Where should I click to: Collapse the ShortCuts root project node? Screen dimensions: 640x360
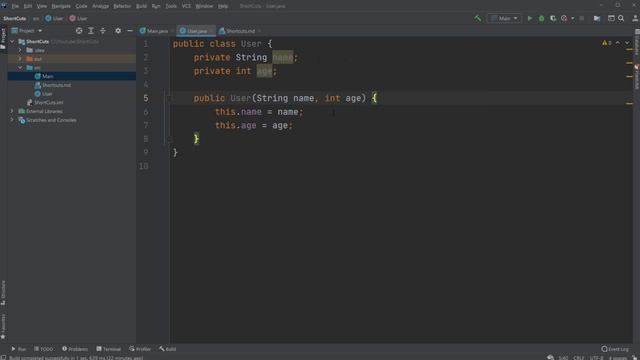click(x=12, y=42)
